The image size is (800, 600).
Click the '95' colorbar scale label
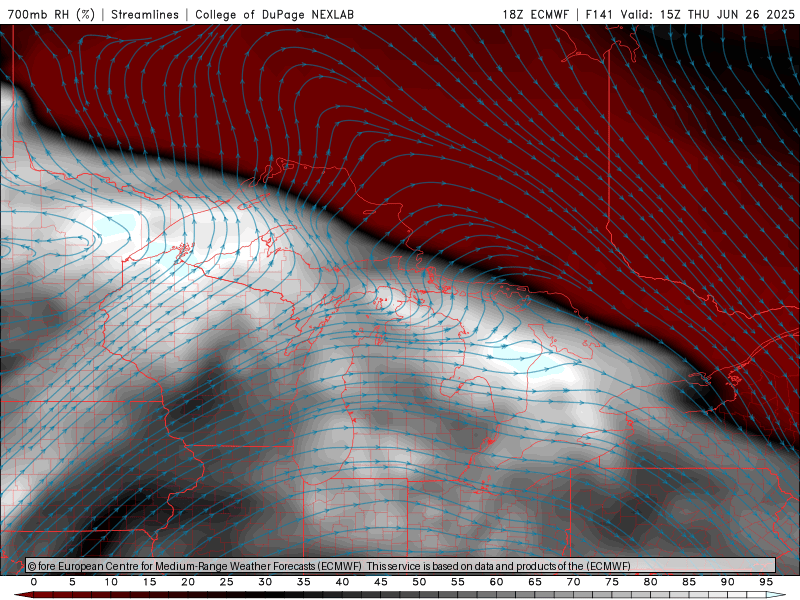click(766, 582)
